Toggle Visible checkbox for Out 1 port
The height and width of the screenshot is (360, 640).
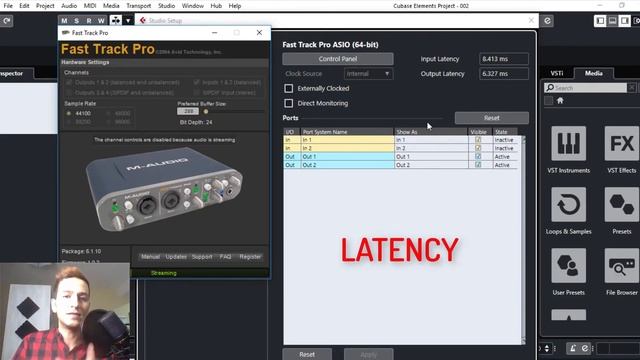[x=478, y=156]
